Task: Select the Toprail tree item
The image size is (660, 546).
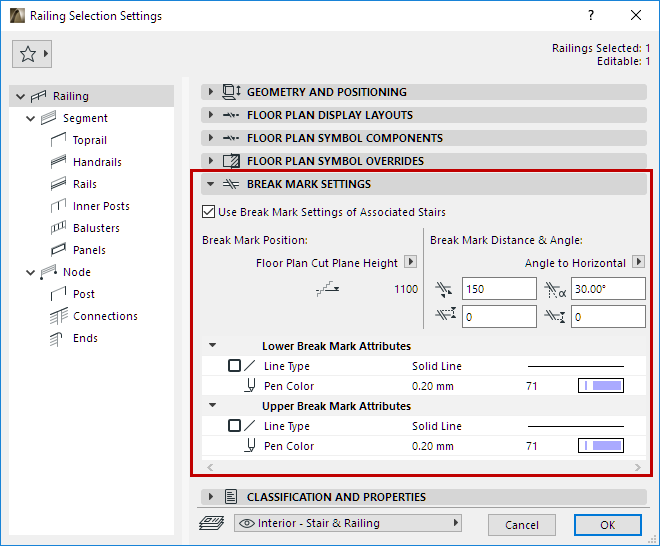Action: (x=90, y=140)
